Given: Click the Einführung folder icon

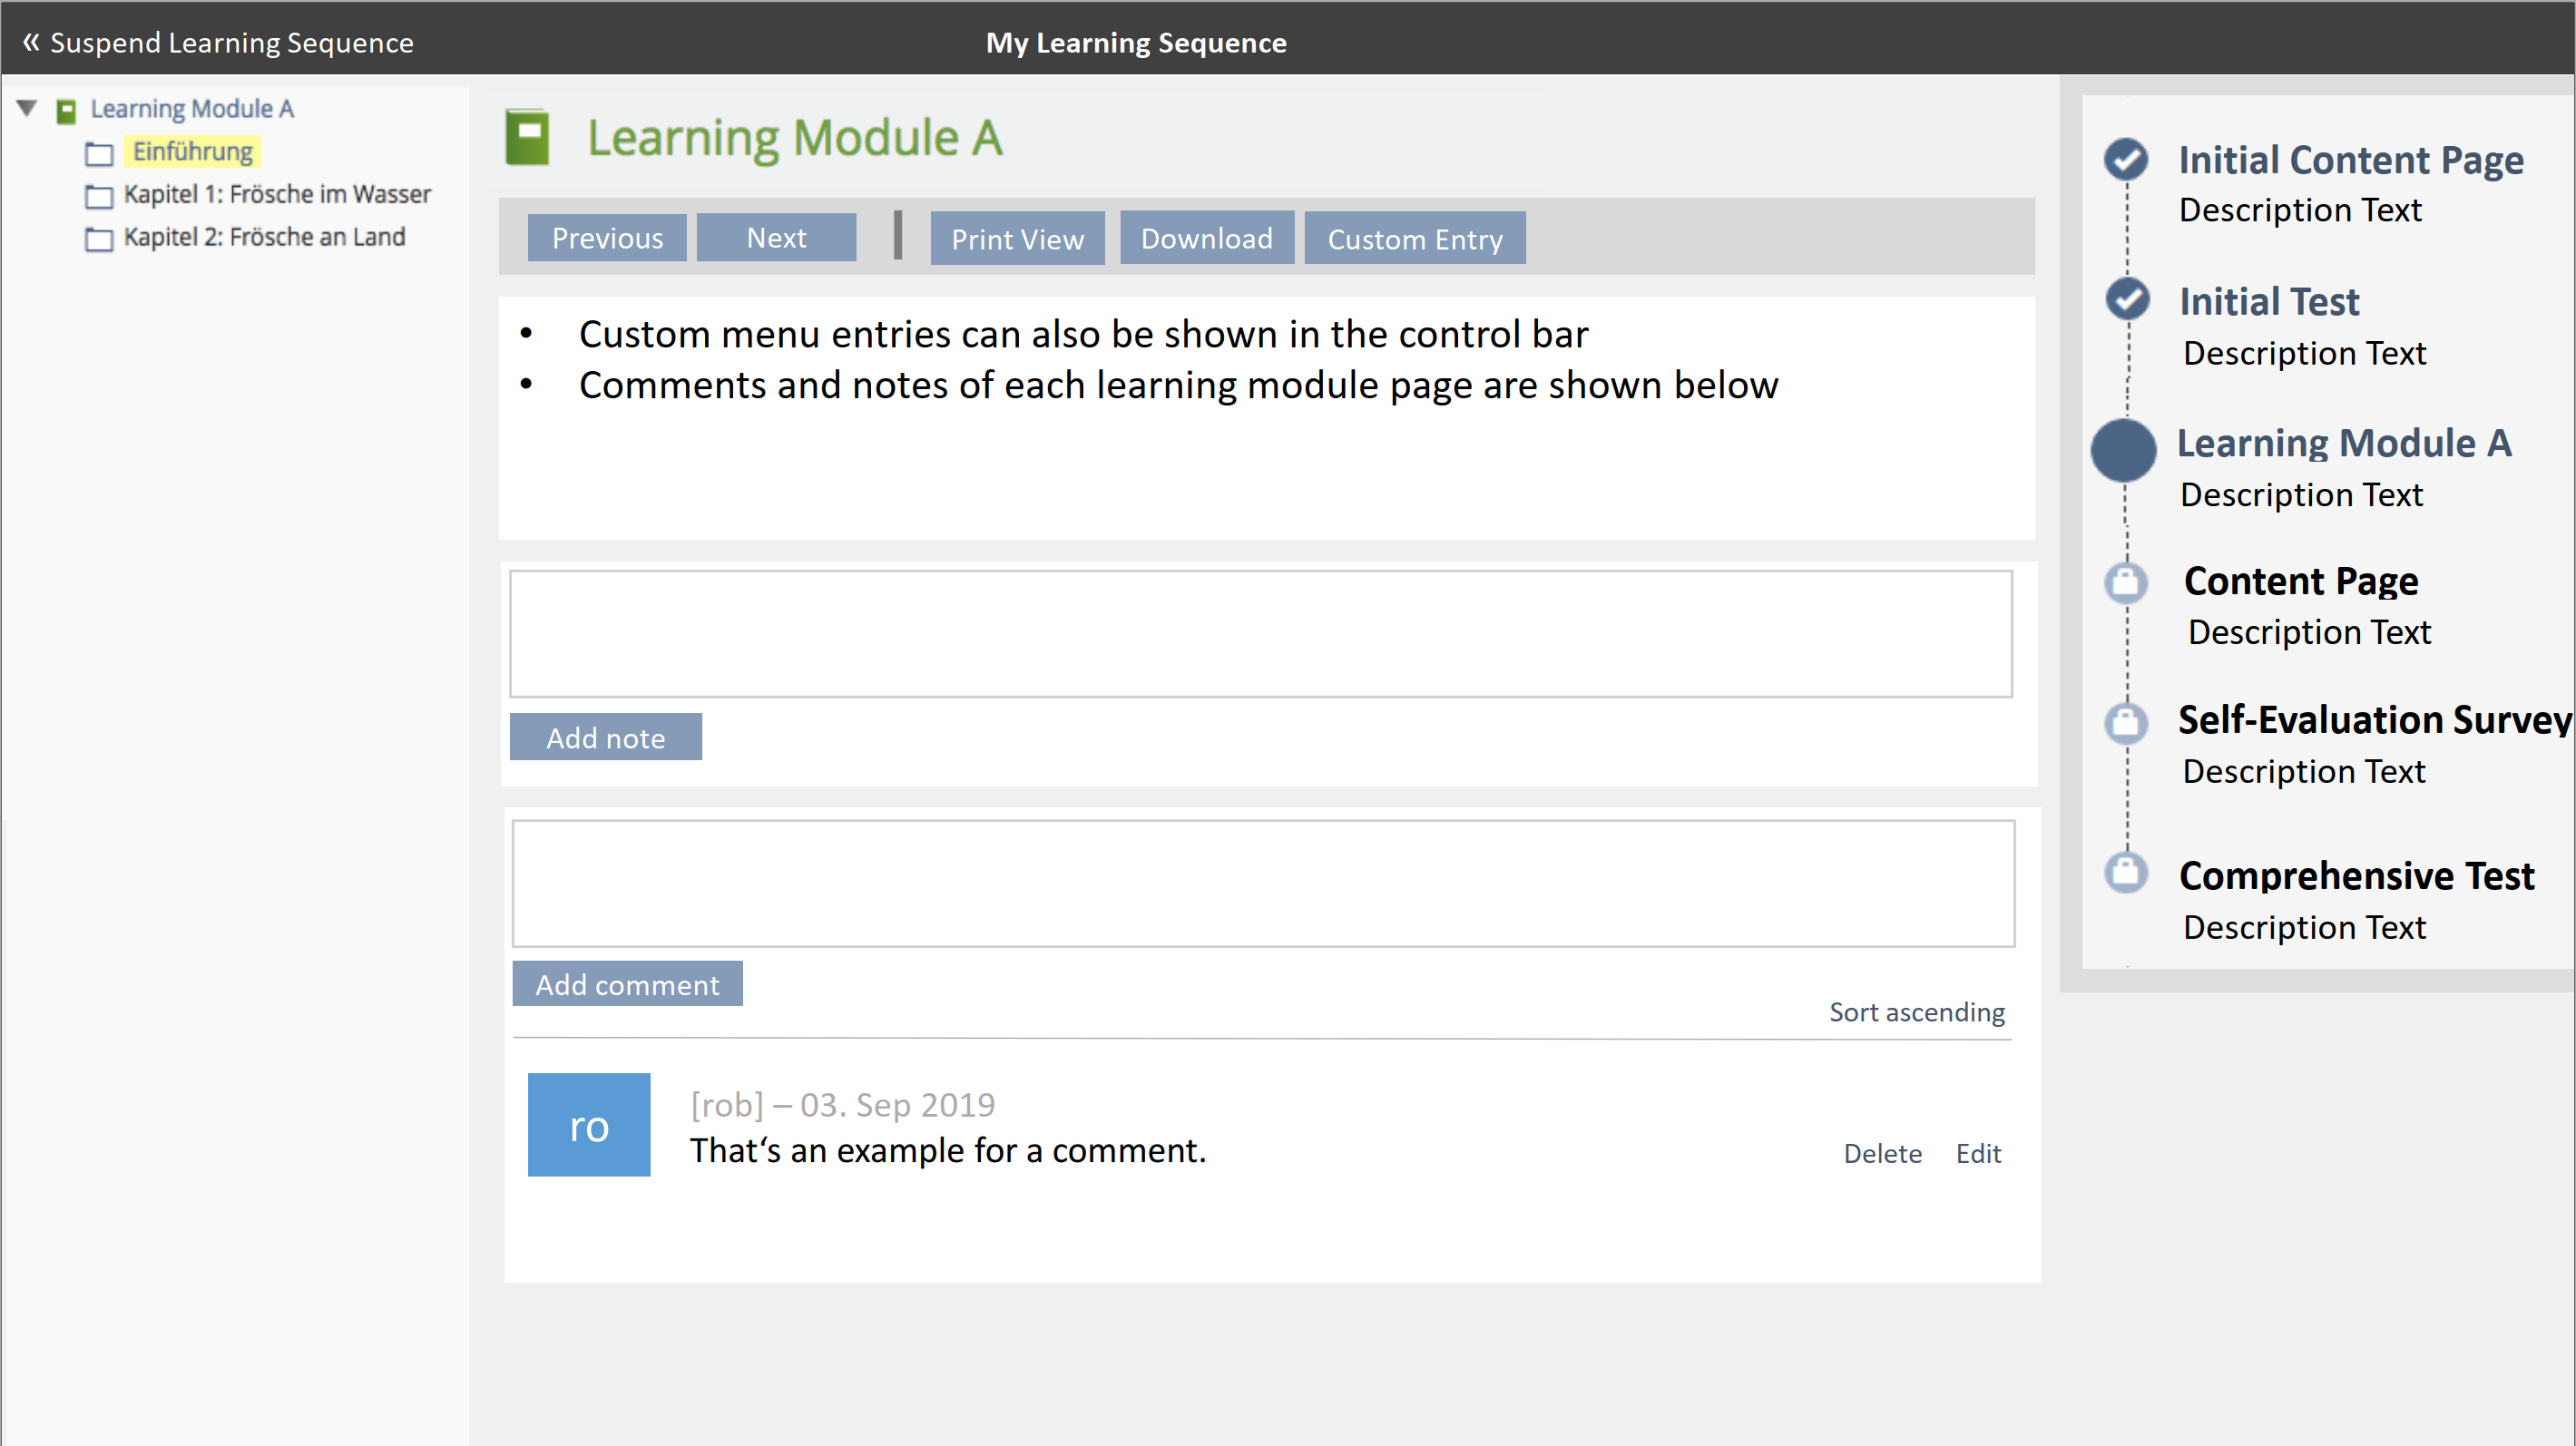Looking at the screenshot, I should [x=99, y=153].
